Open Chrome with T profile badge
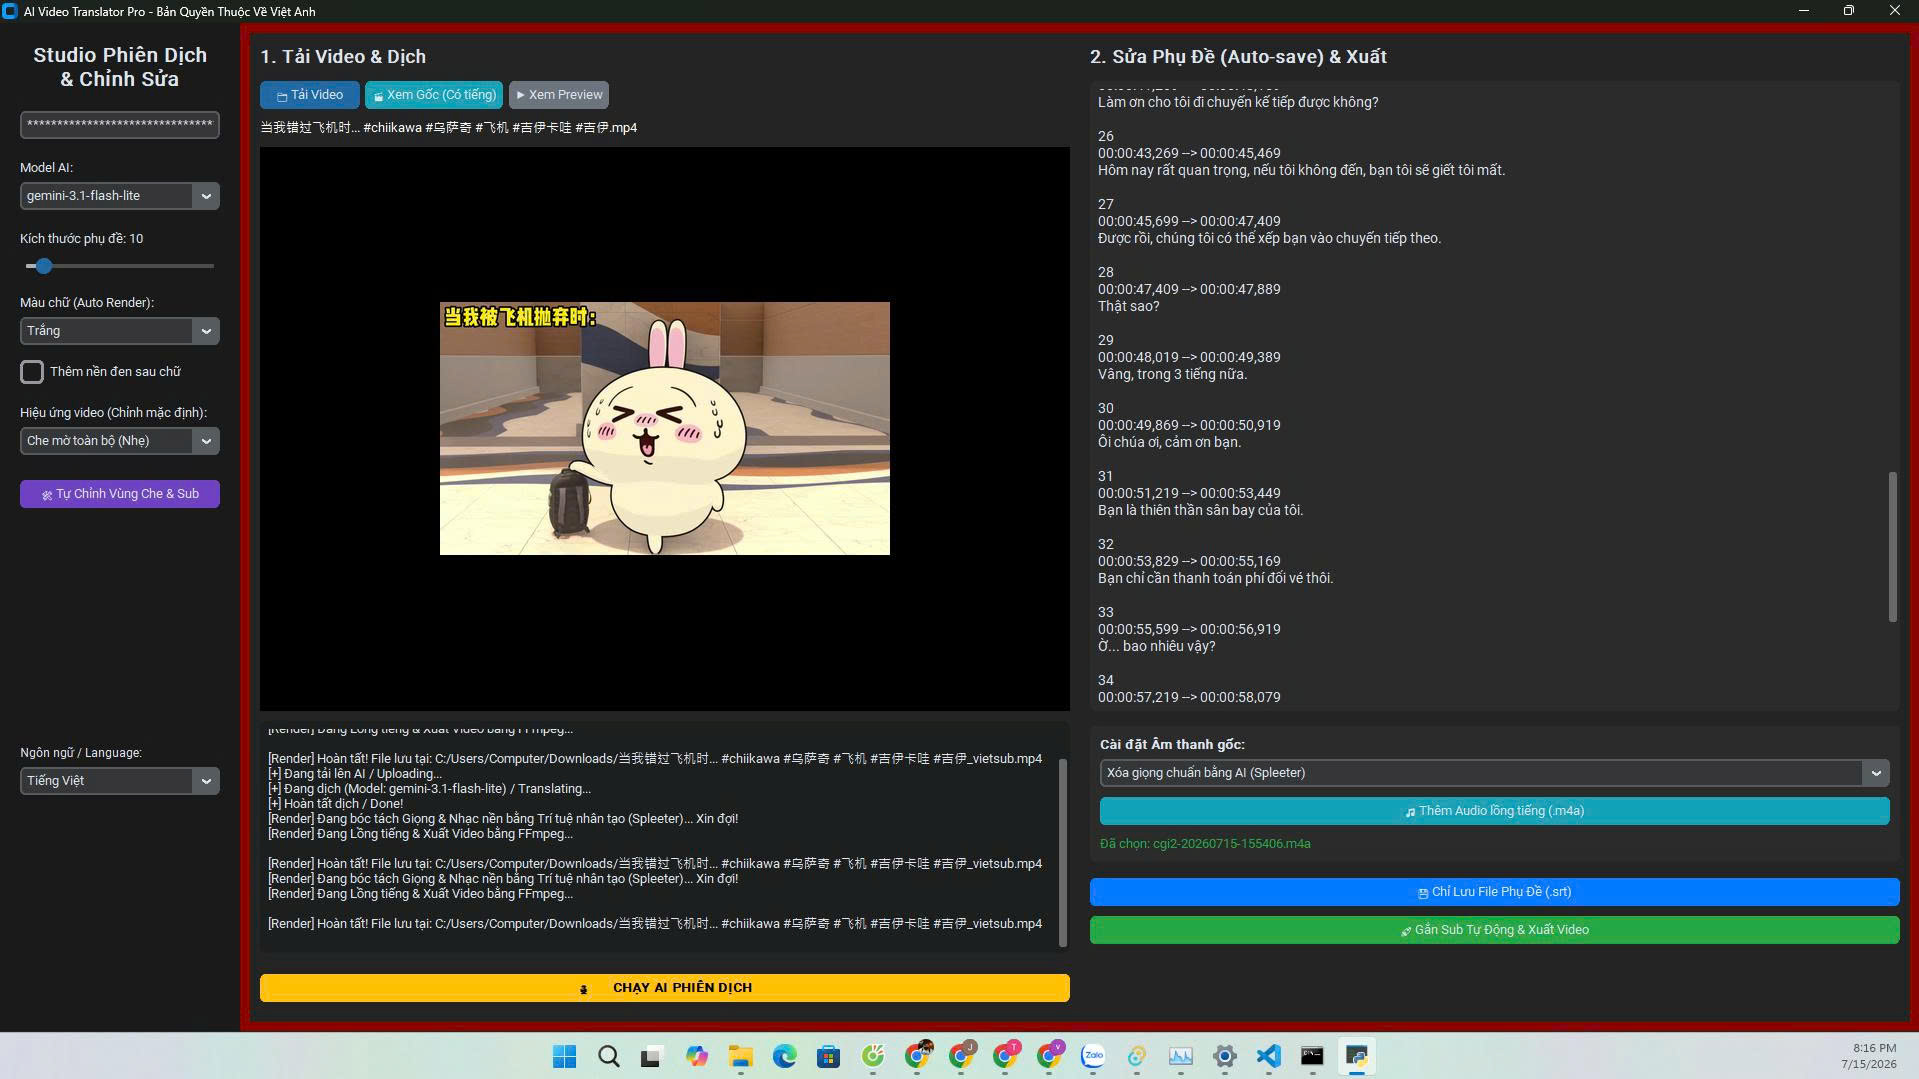1919x1079 pixels. pos(1007,1057)
